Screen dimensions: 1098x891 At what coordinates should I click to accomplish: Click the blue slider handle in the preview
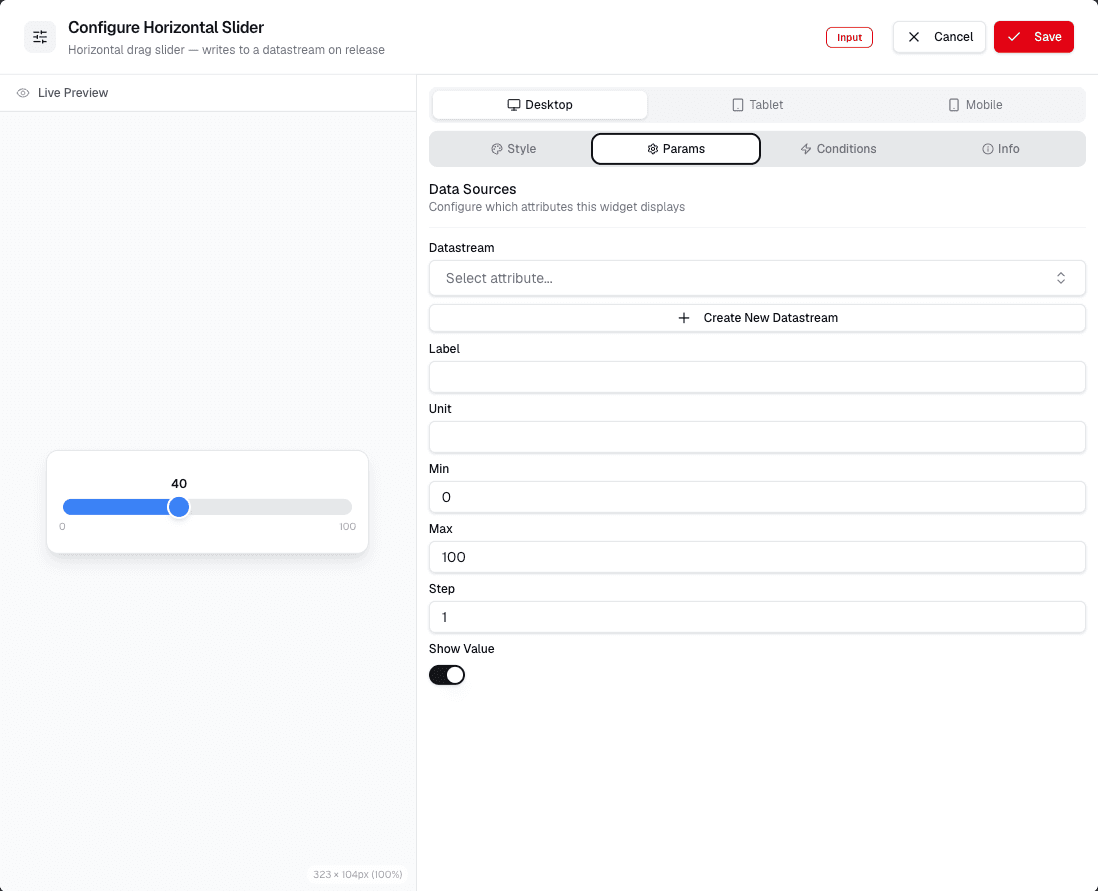(179, 507)
